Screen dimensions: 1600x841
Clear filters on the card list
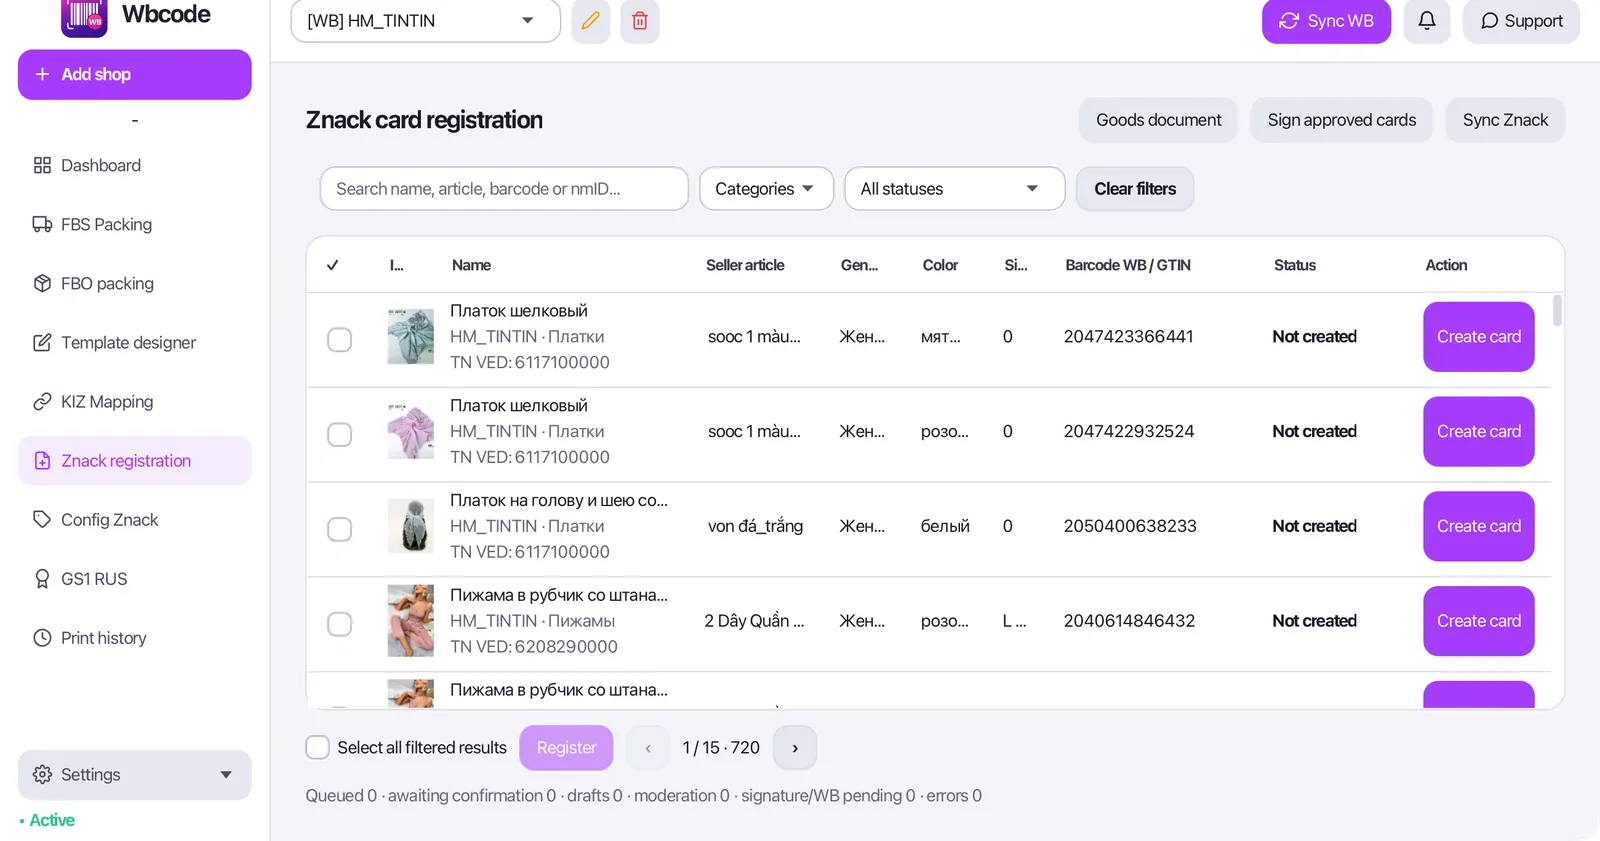pos(1135,189)
